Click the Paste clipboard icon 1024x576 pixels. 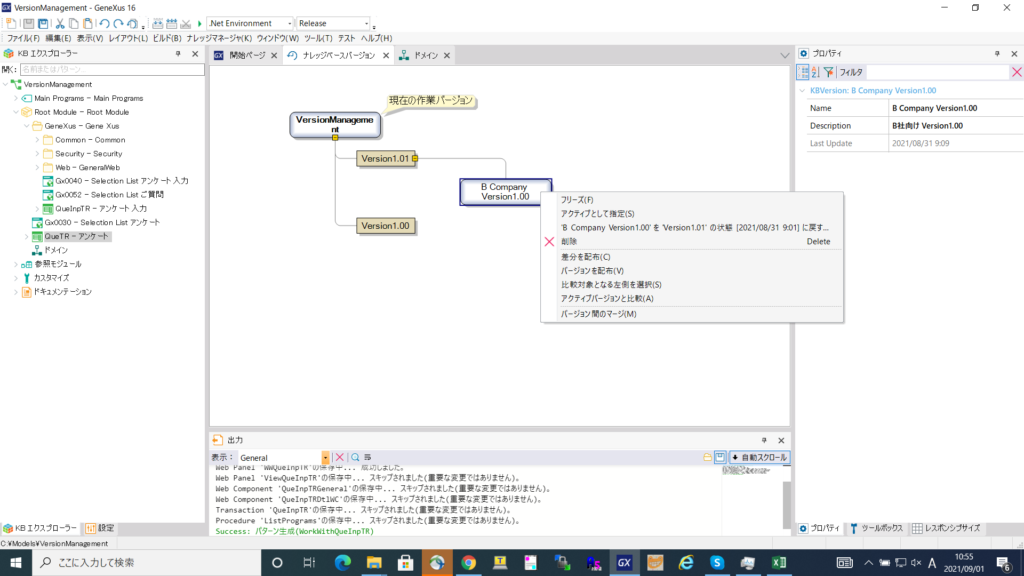point(88,24)
